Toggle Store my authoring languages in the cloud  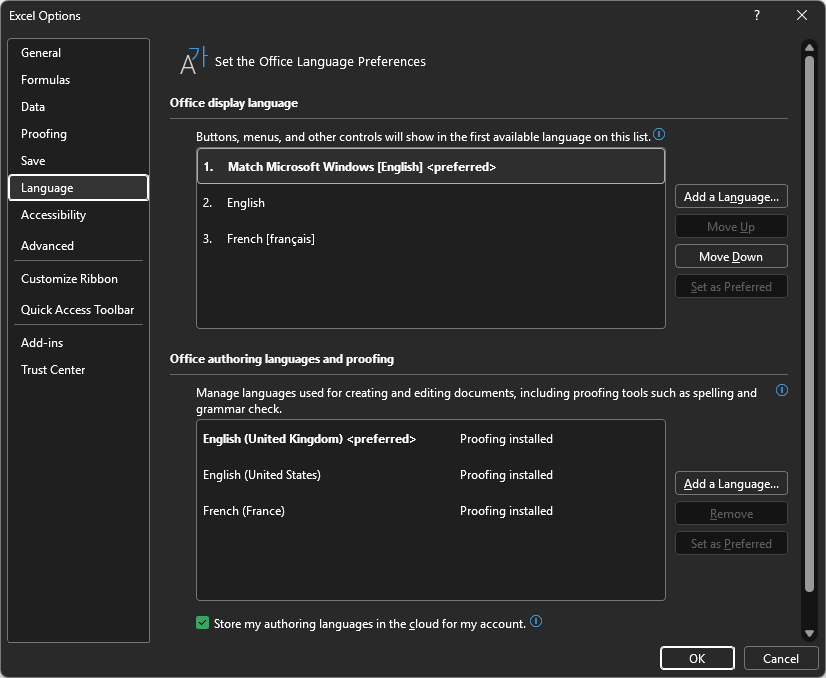coord(202,623)
